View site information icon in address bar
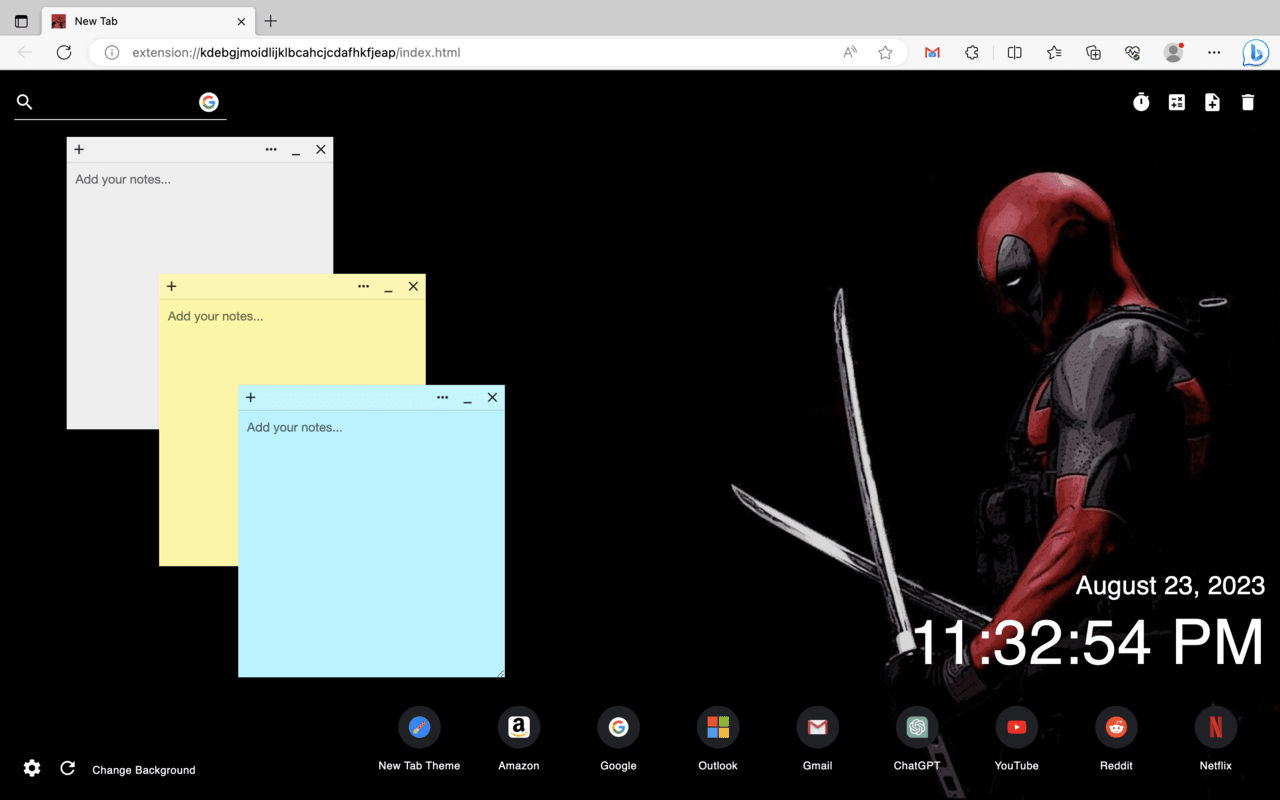Screen dimensions: 1280x800 (112, 52)
